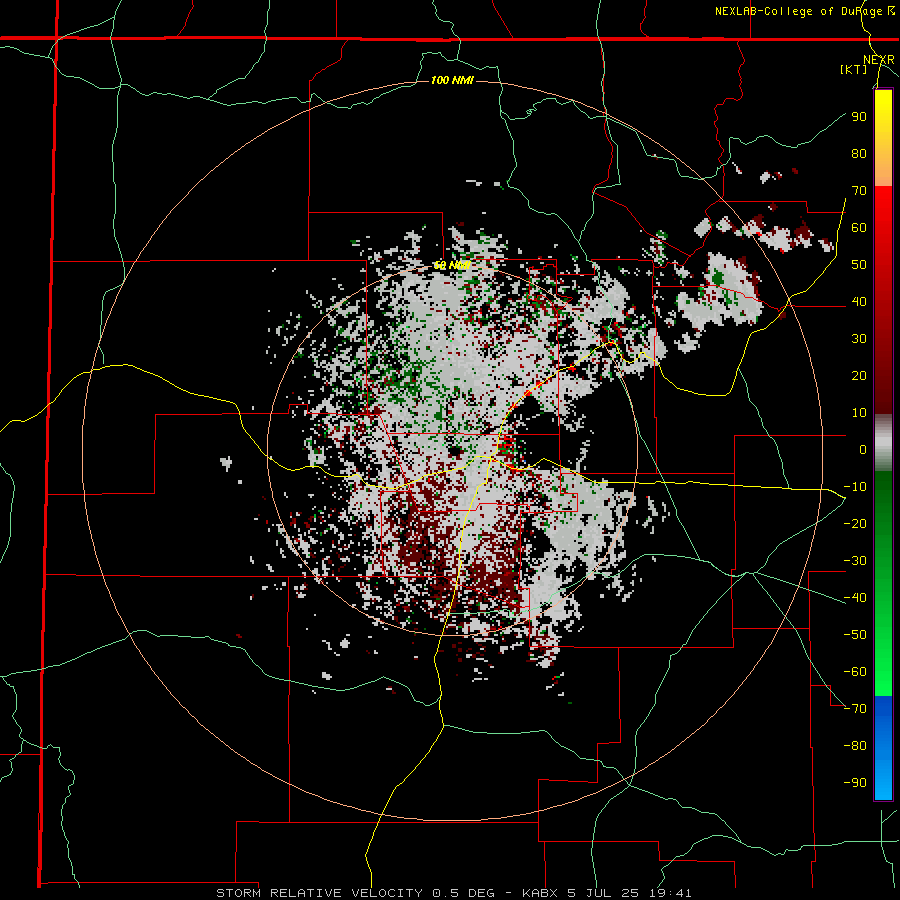Click the -20 value on velocity scale
Viewport: 900px width, 900px height.
855,523
